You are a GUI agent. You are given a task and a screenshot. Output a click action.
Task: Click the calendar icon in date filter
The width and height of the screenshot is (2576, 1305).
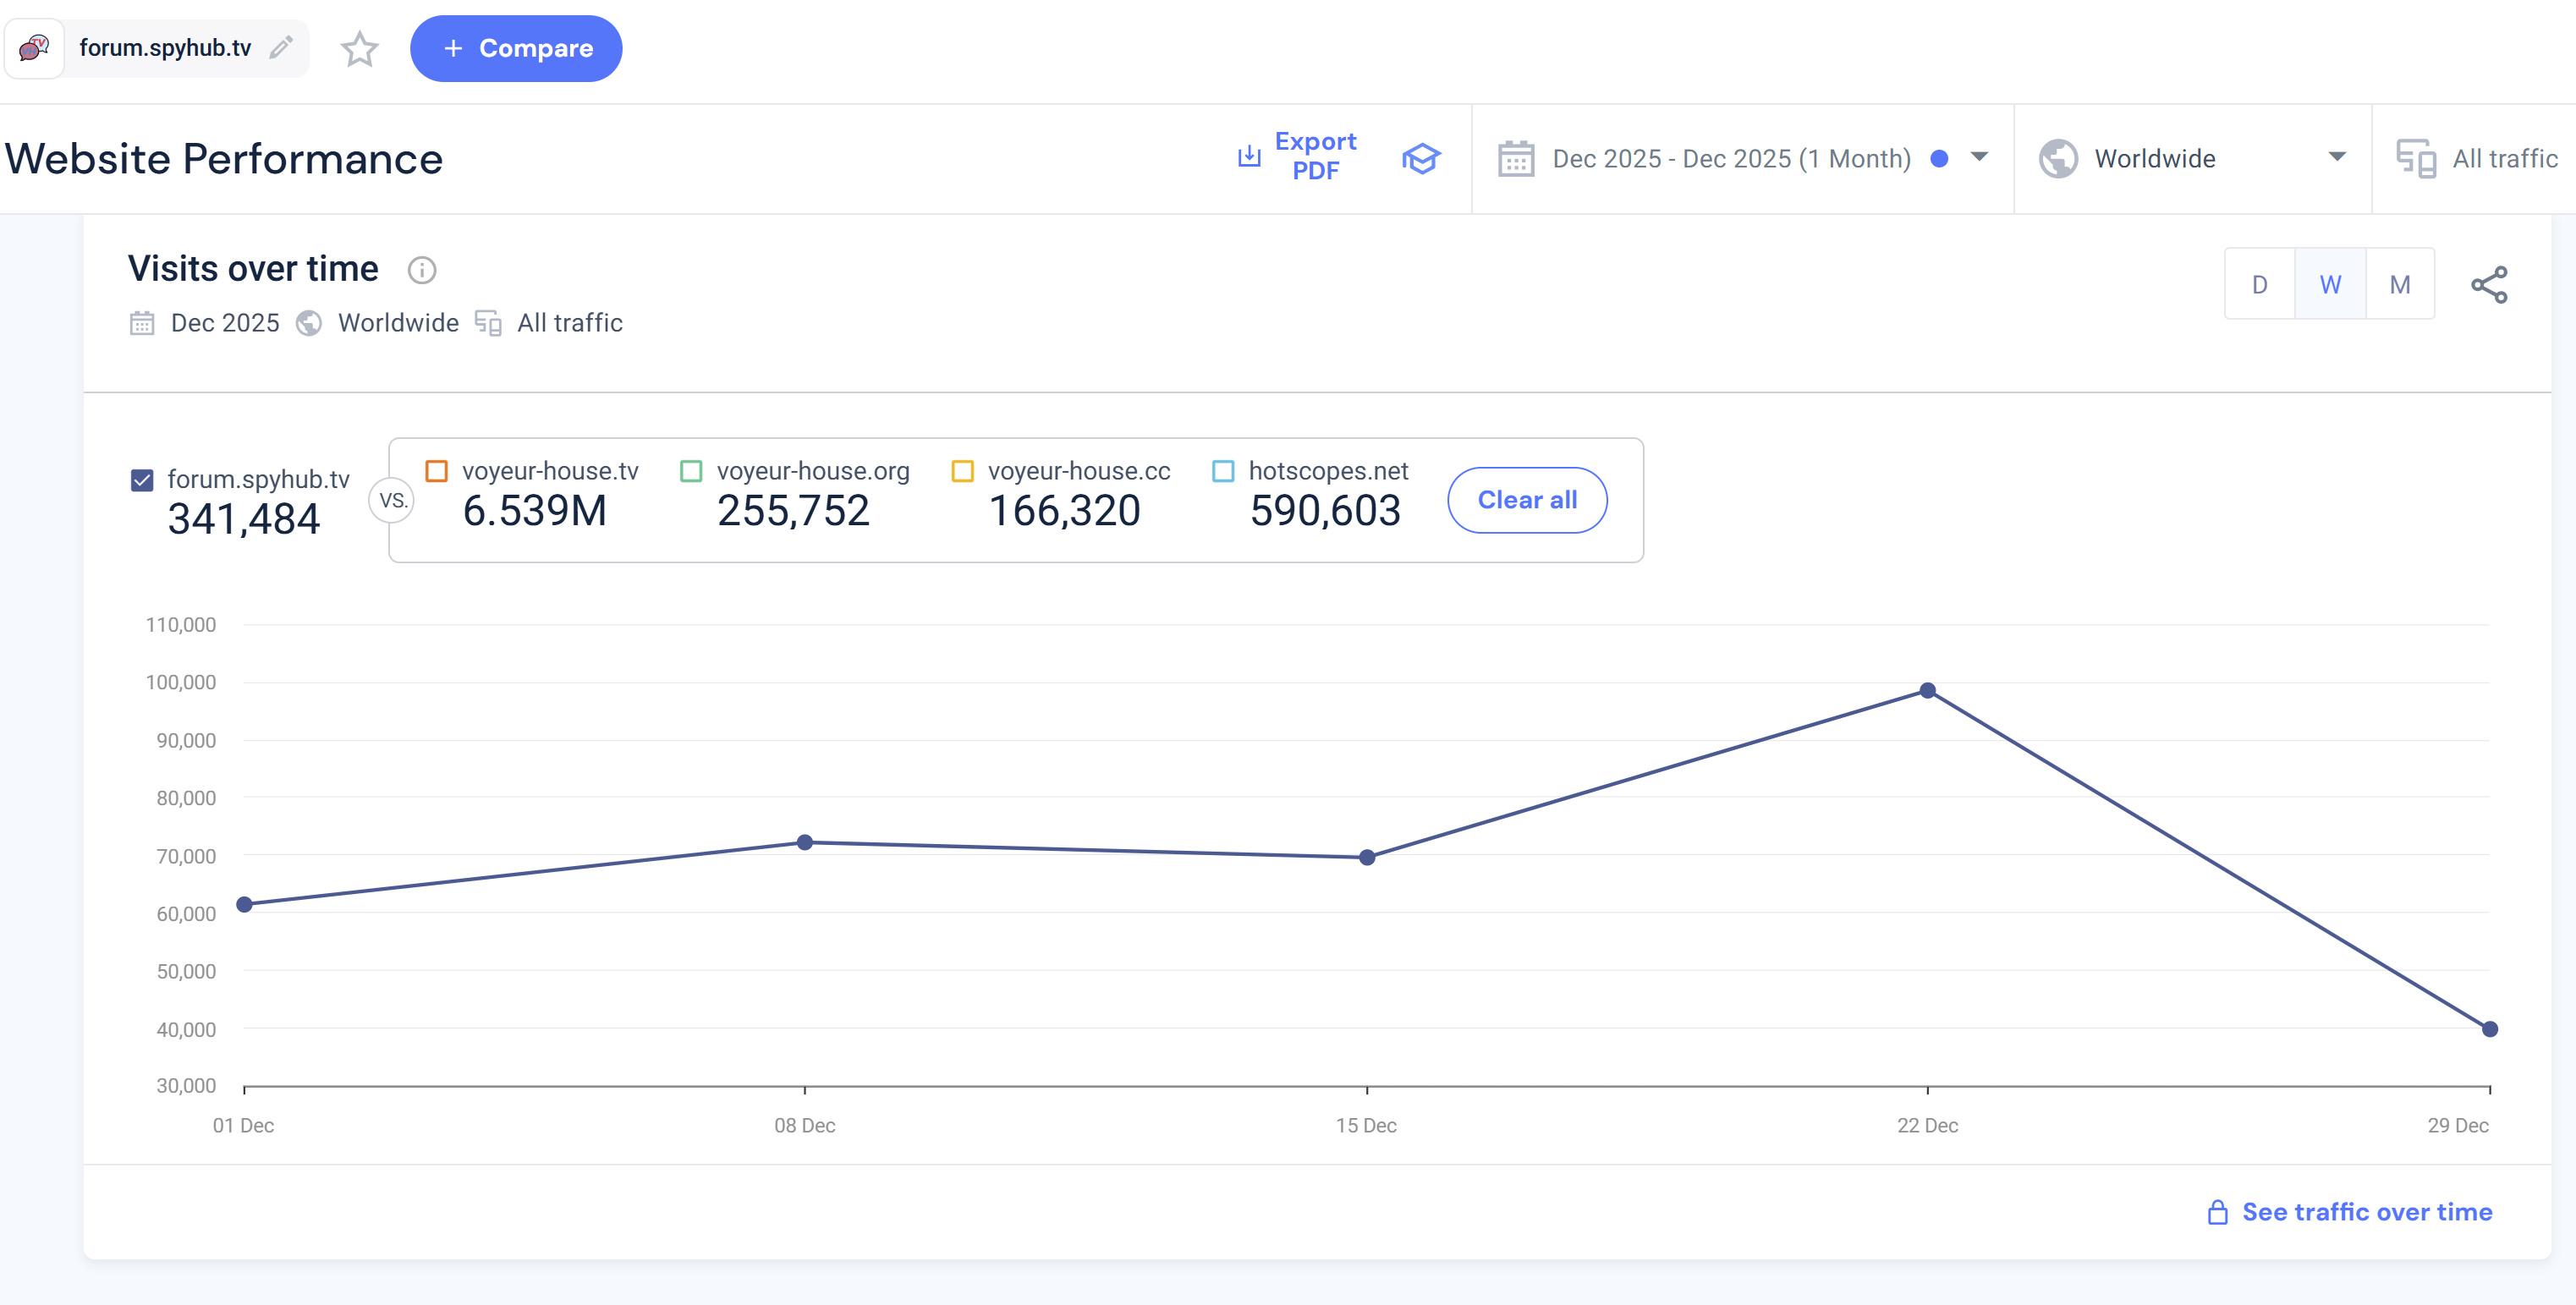click(1516, 159)
